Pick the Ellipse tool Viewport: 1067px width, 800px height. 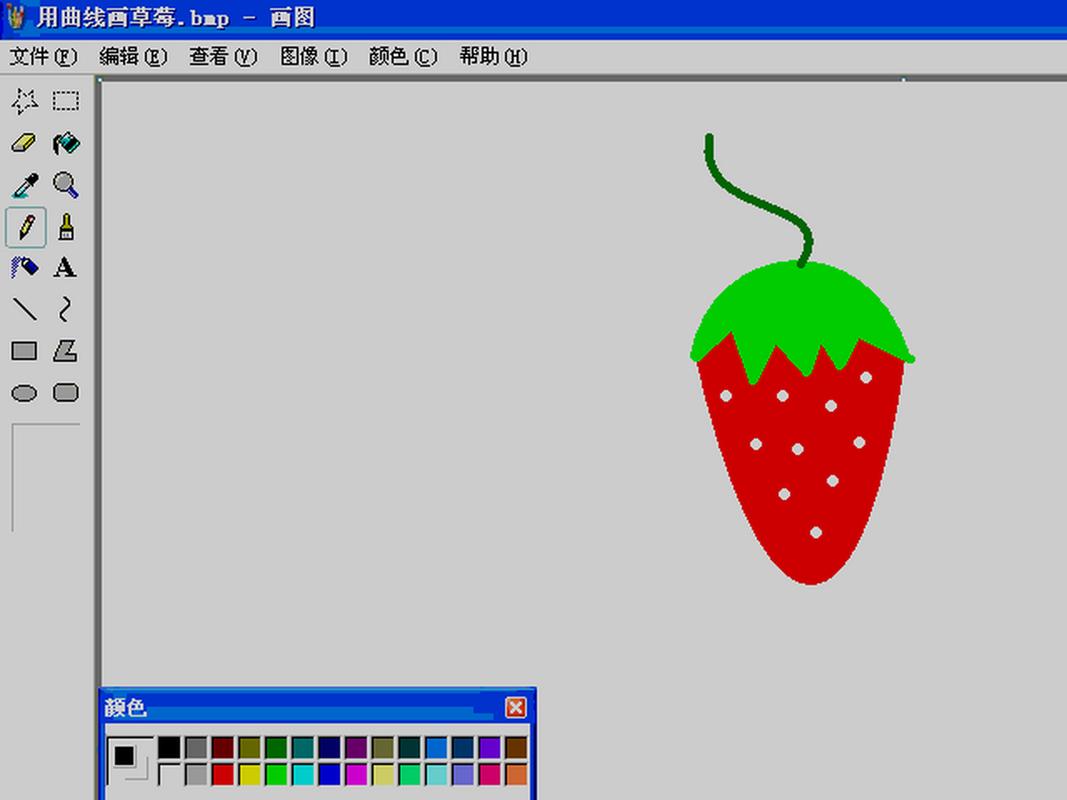click(24, 392)
